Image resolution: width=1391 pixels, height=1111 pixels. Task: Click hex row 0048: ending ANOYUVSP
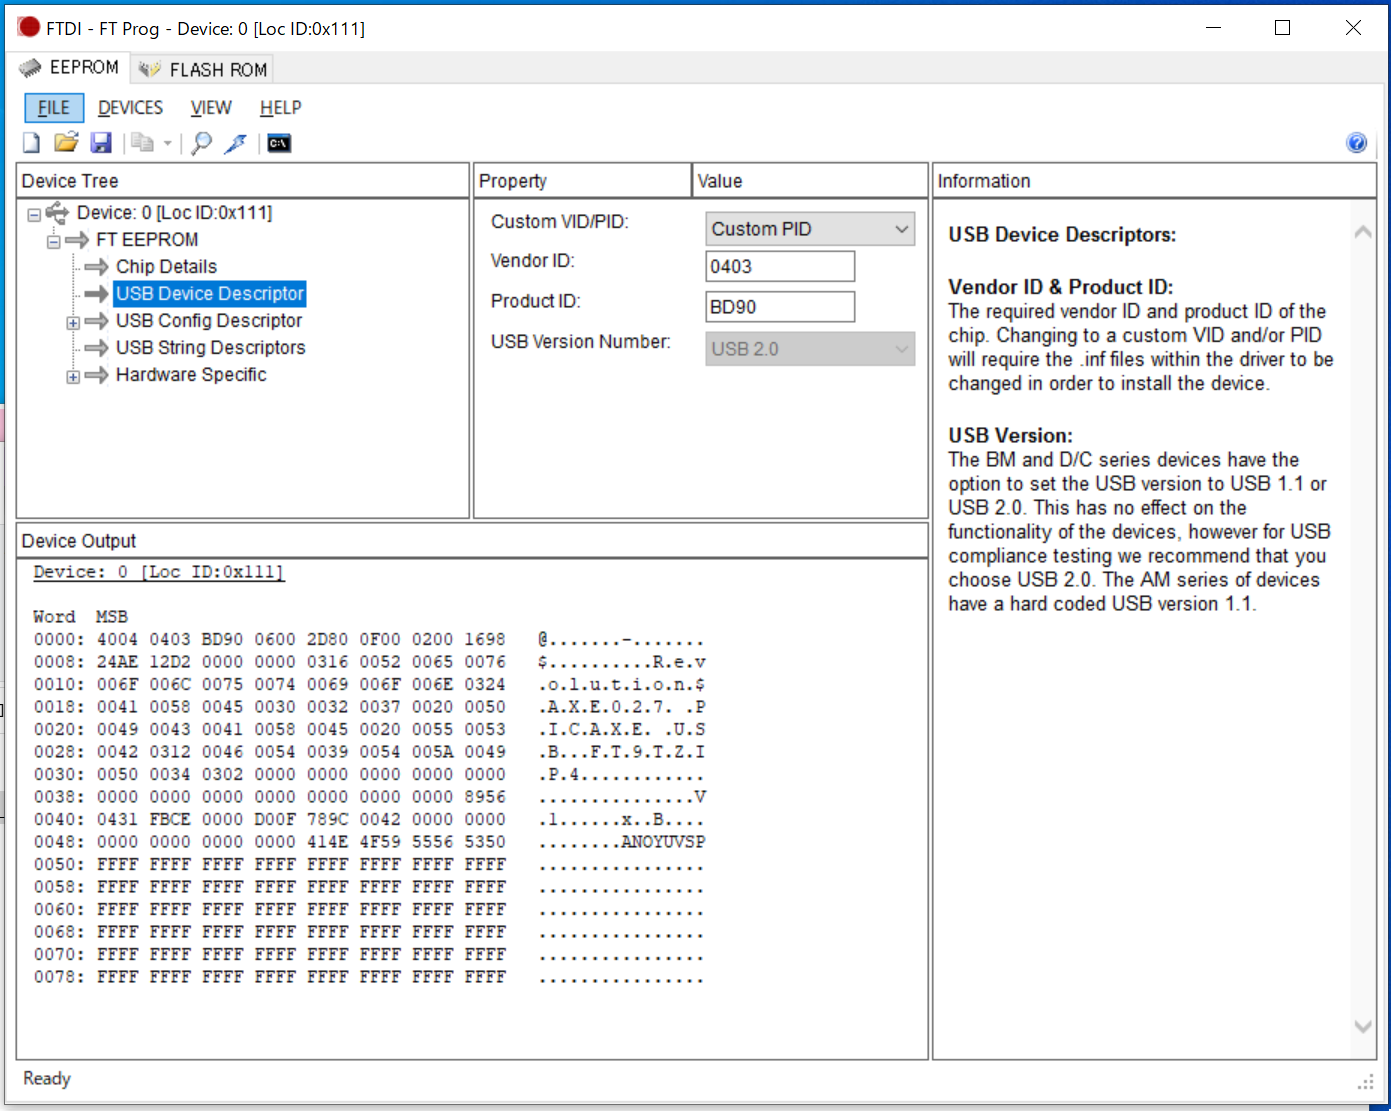point(369,842)
